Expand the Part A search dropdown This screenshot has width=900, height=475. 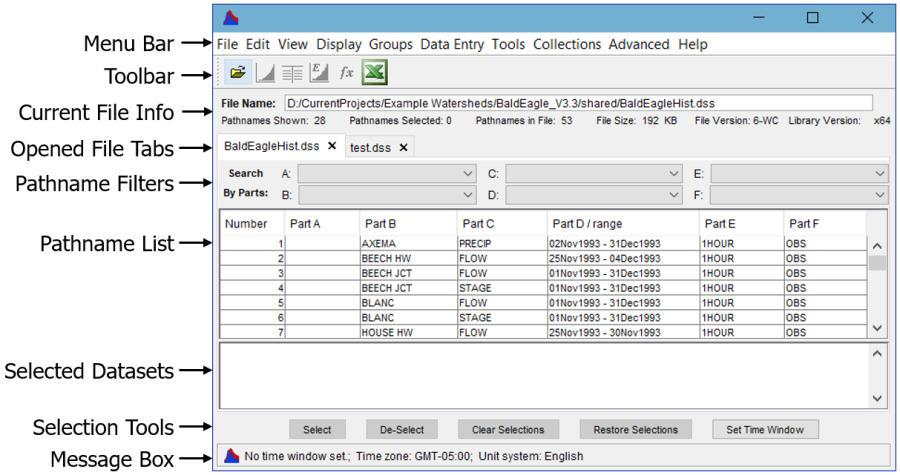click(x=387, y=174)
